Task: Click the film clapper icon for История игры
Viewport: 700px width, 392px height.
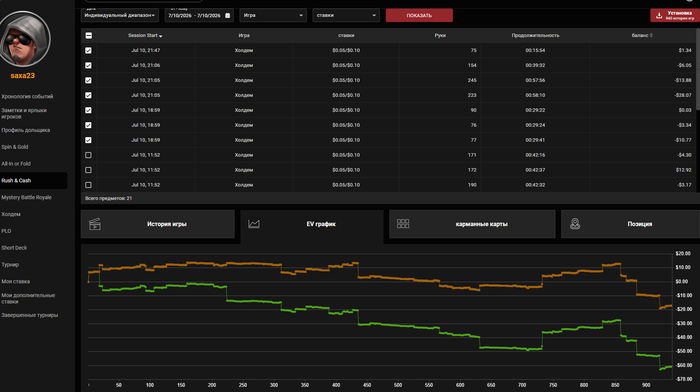Action: (95, 224)
